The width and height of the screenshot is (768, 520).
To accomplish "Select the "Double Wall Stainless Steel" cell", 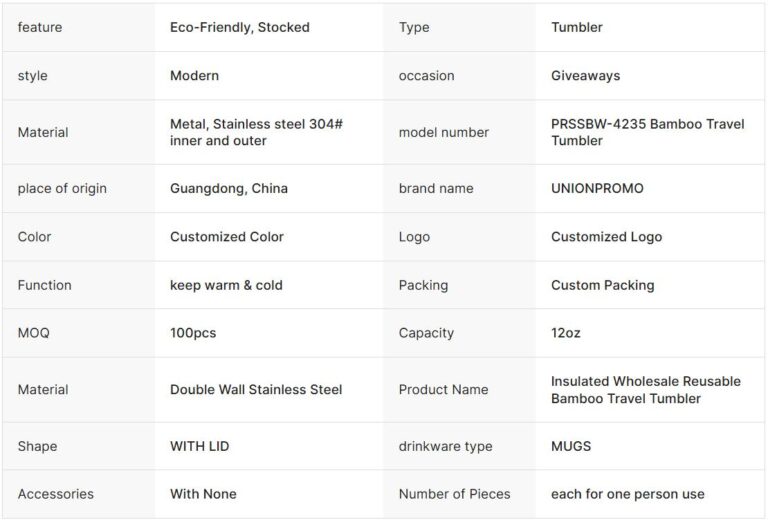I will pyautogui.click(x=255, y=389).
